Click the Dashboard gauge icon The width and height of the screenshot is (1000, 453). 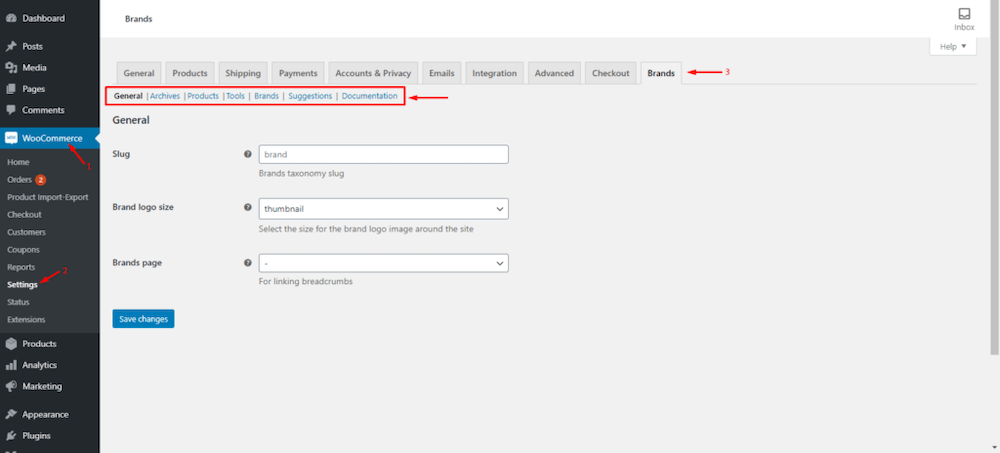coord(11,19)
